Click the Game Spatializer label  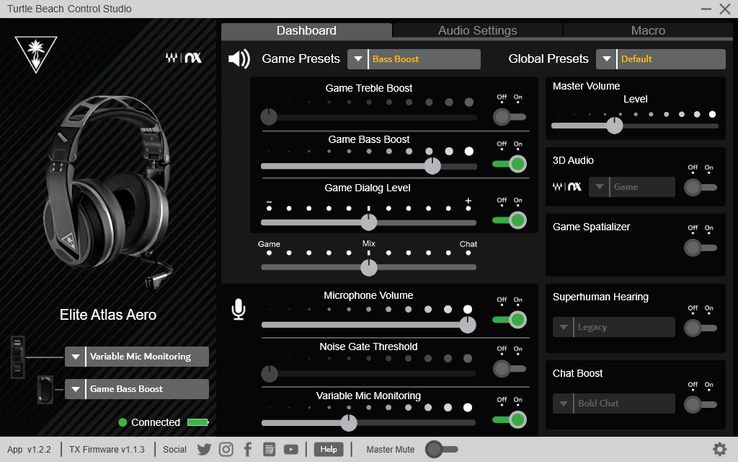[x=591, y=227]
